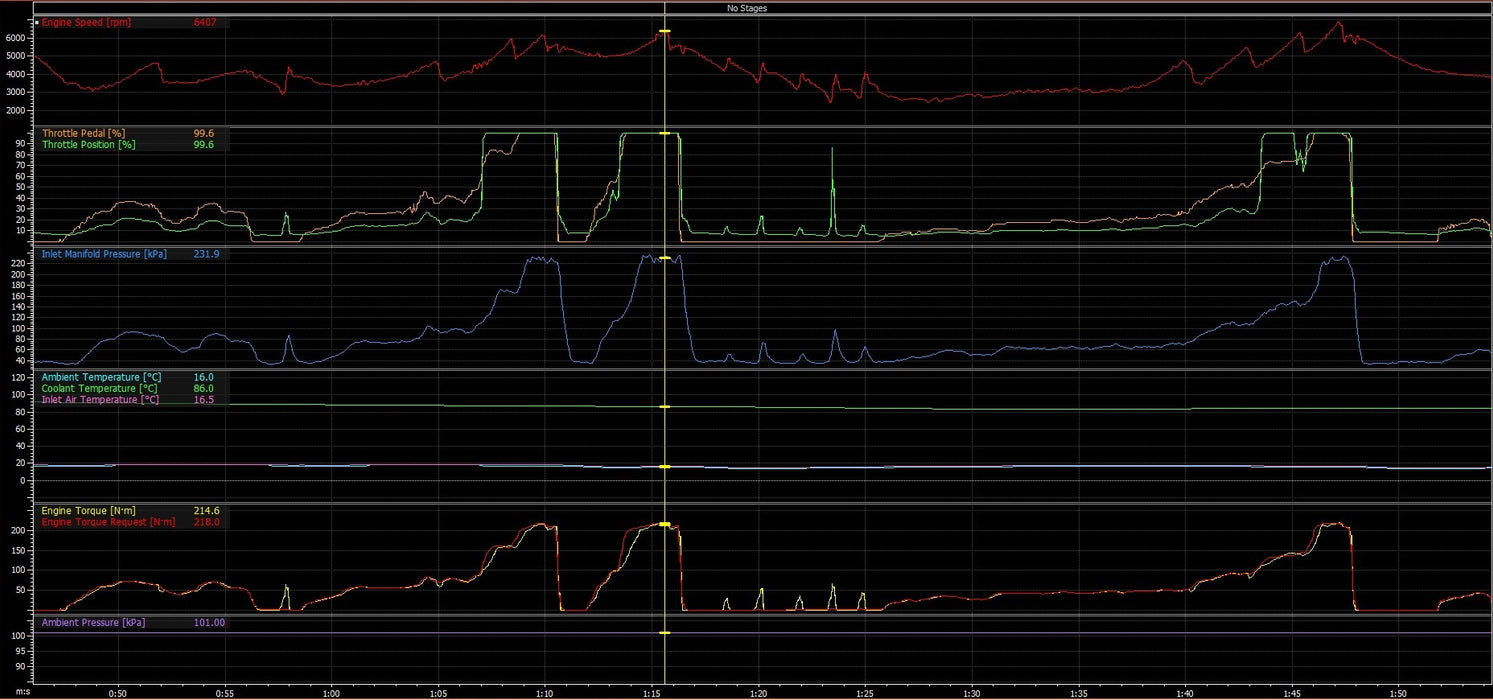Select the Engine Torque [N·m] channel label

90,511
